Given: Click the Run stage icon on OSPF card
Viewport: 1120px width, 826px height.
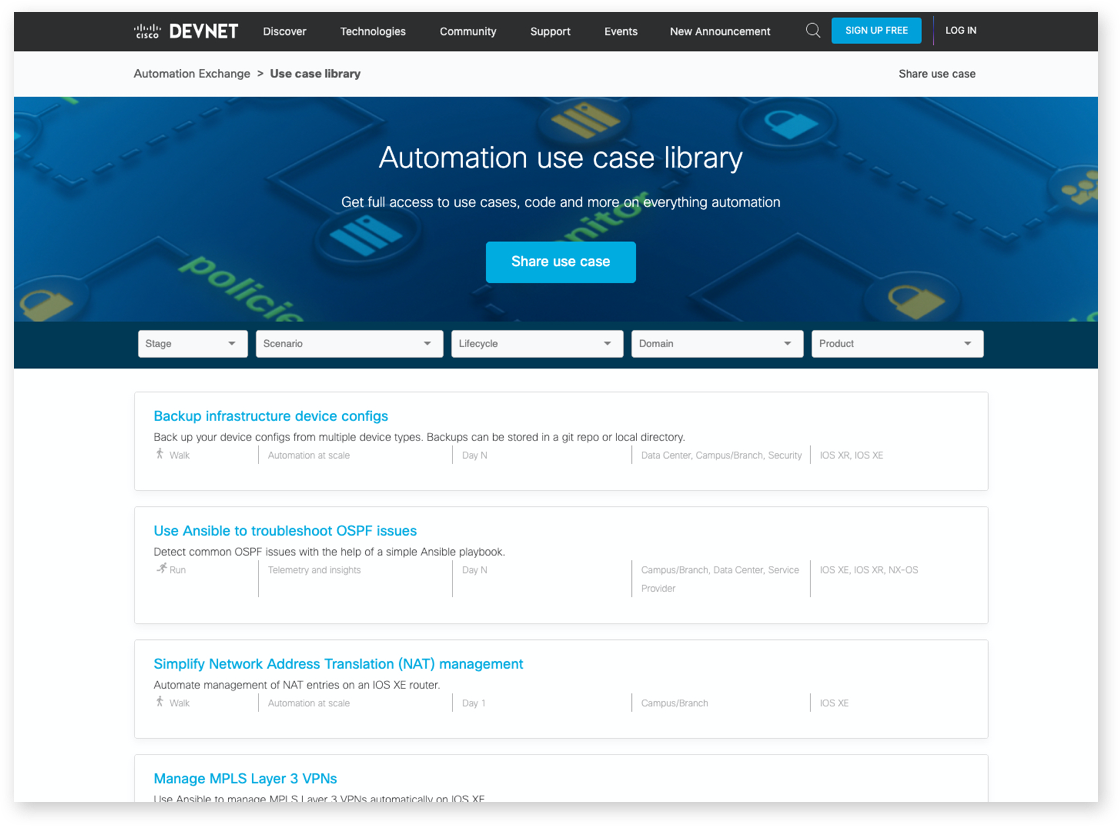Looking at the screenshot, I should pyautogui.click(x=160, y=569).
